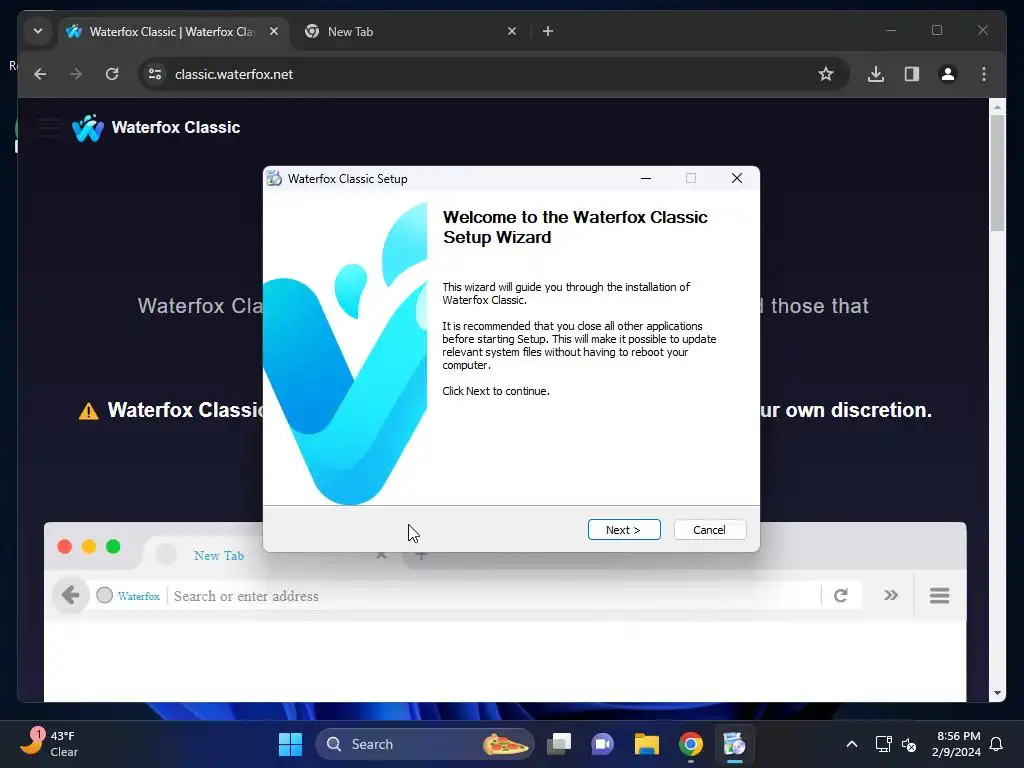Image resolution: width=1024 pixels, height=768 pixels.
Task: Click the Waterfox Classic logo on page
Action: [88, 128]
